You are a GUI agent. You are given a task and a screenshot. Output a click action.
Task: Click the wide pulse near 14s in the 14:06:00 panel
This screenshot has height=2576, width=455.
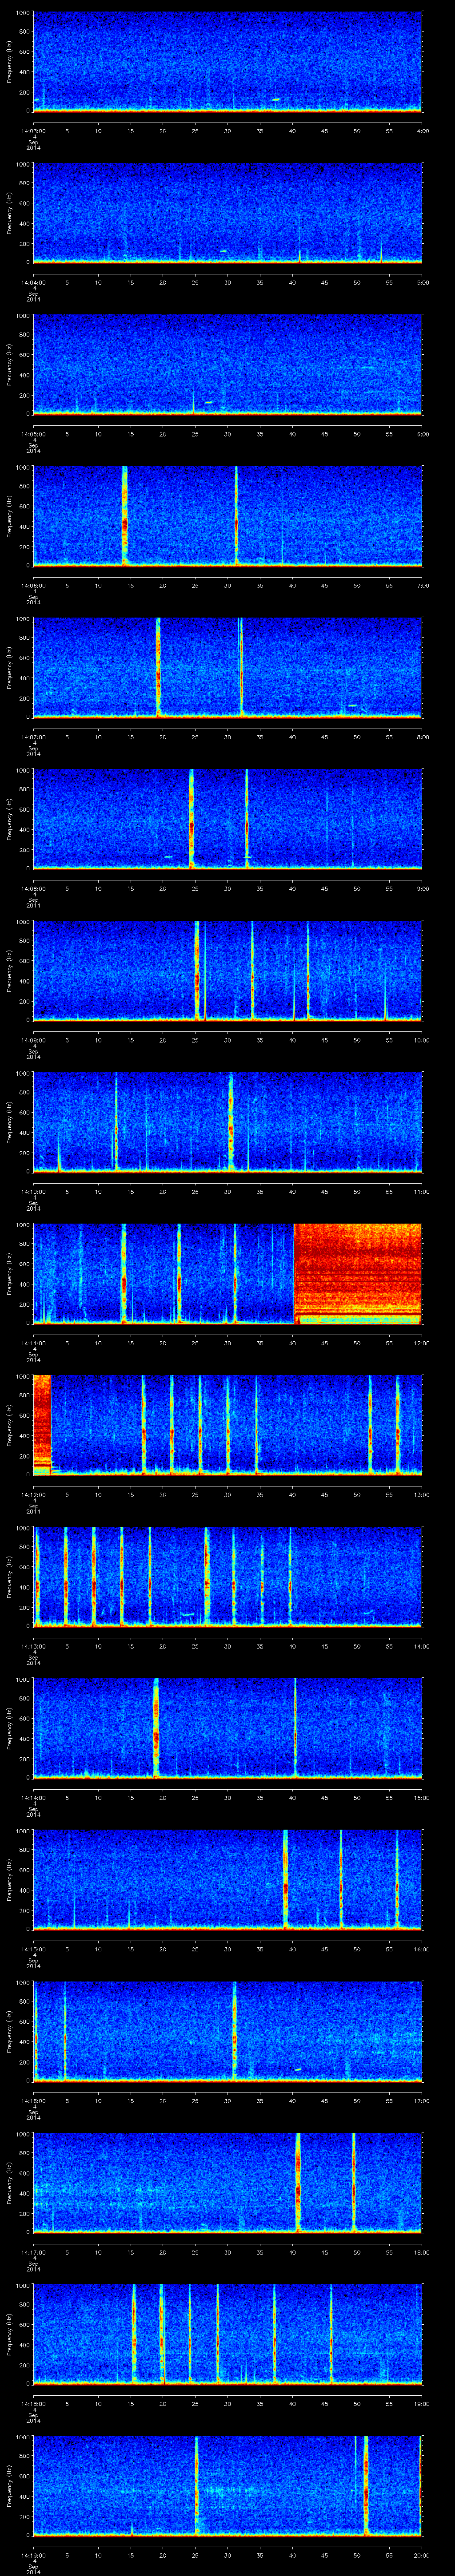tap(125, 515)
